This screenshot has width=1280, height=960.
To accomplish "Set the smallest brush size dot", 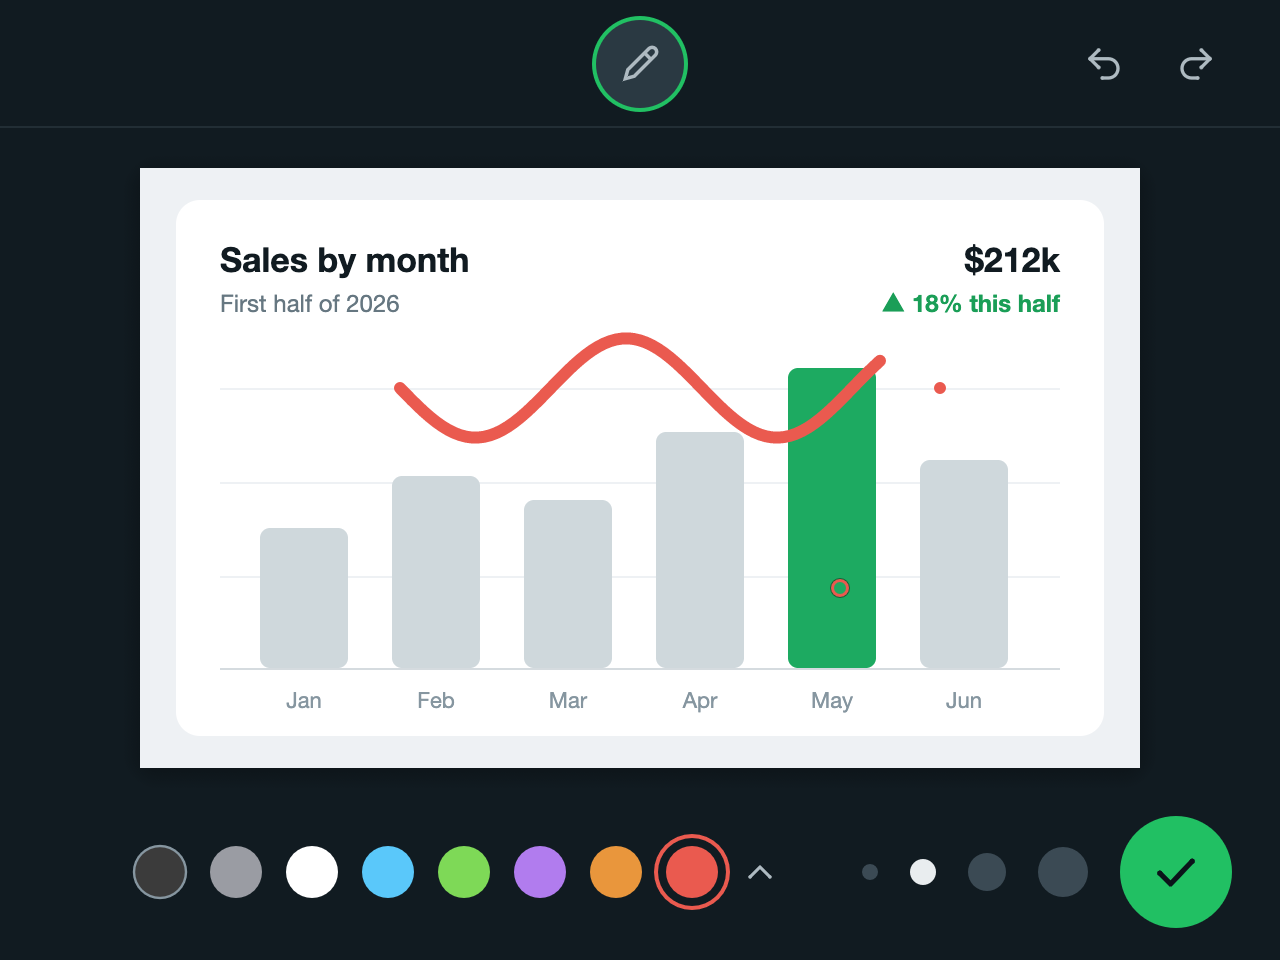I will coord(870,872).
